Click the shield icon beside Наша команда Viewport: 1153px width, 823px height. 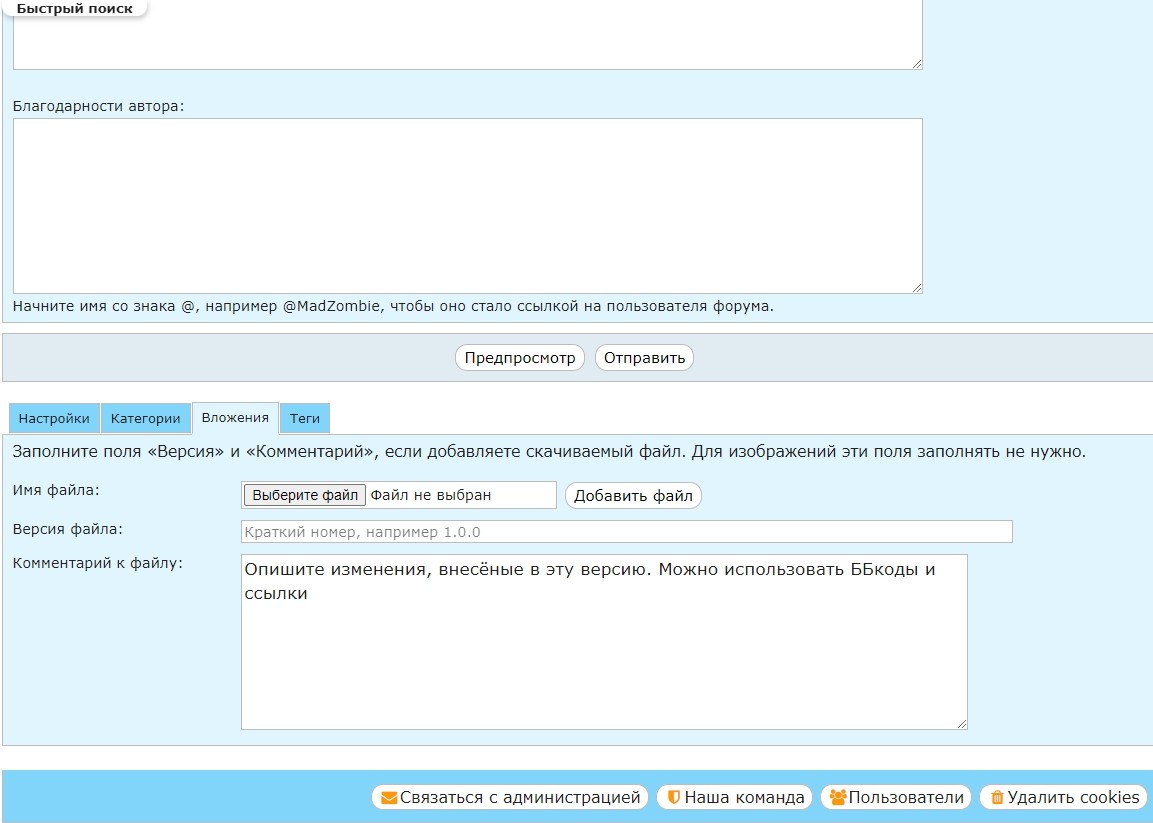[674, 798]
